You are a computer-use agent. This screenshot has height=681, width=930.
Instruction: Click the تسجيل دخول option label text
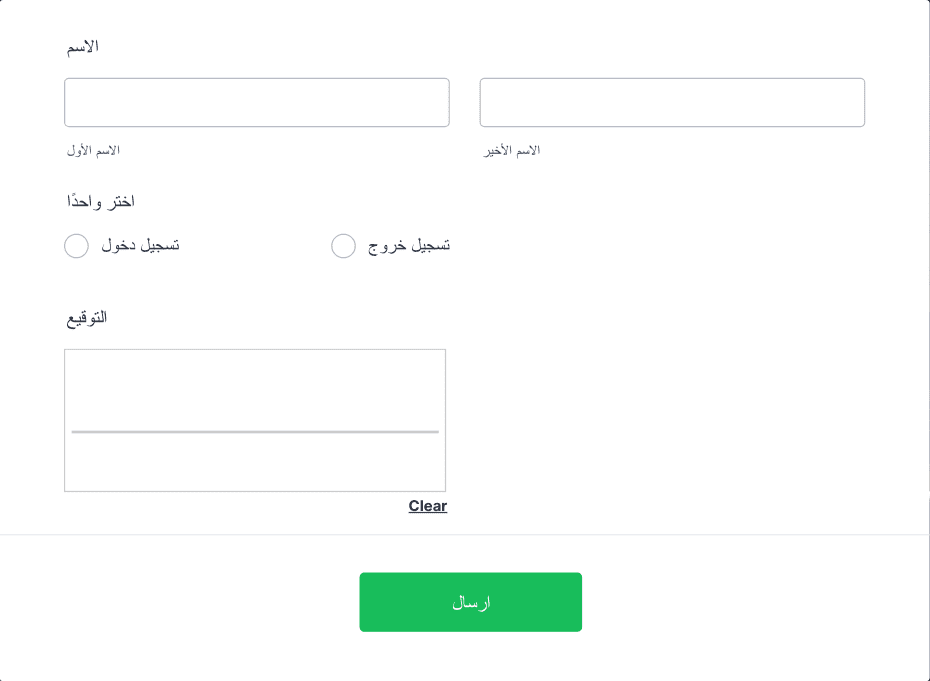point(141,245)
